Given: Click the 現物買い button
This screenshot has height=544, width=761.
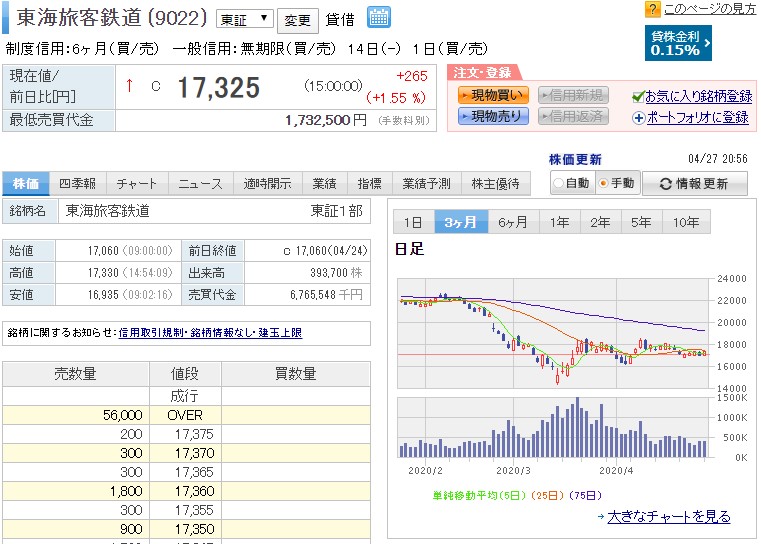Looking at the screenshot, I should 493,95.
